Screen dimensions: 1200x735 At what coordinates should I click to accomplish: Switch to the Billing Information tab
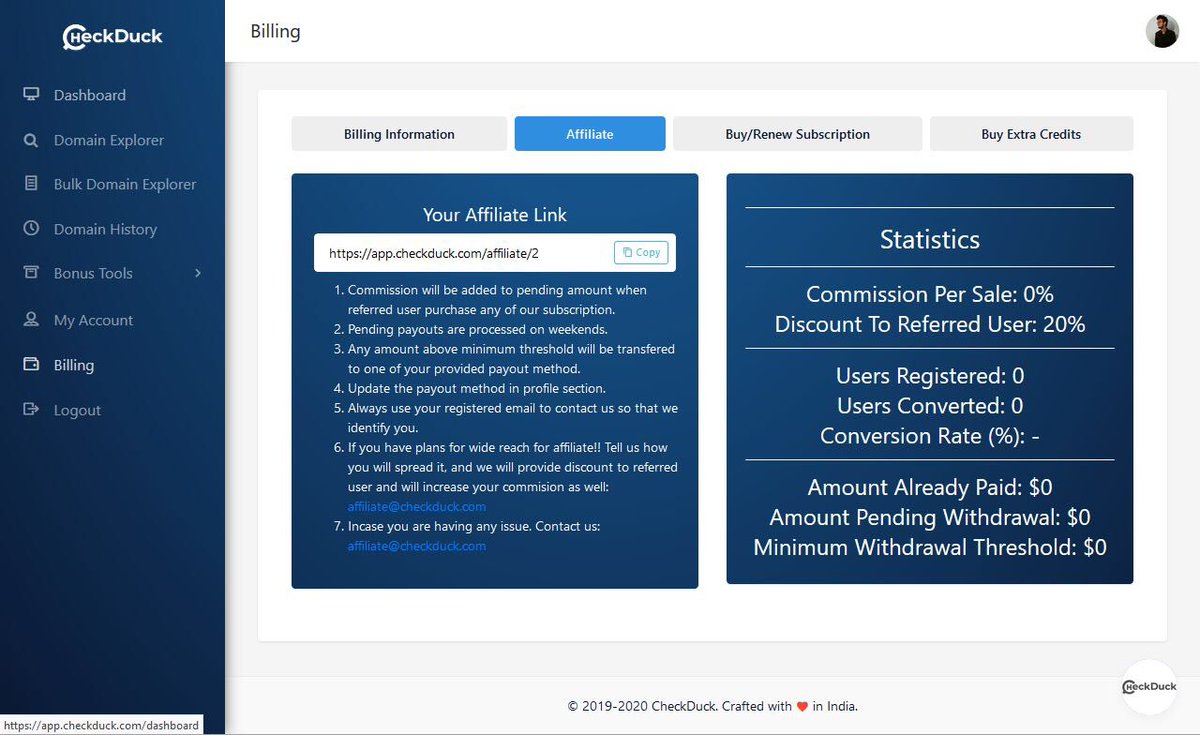coord(399,134)
